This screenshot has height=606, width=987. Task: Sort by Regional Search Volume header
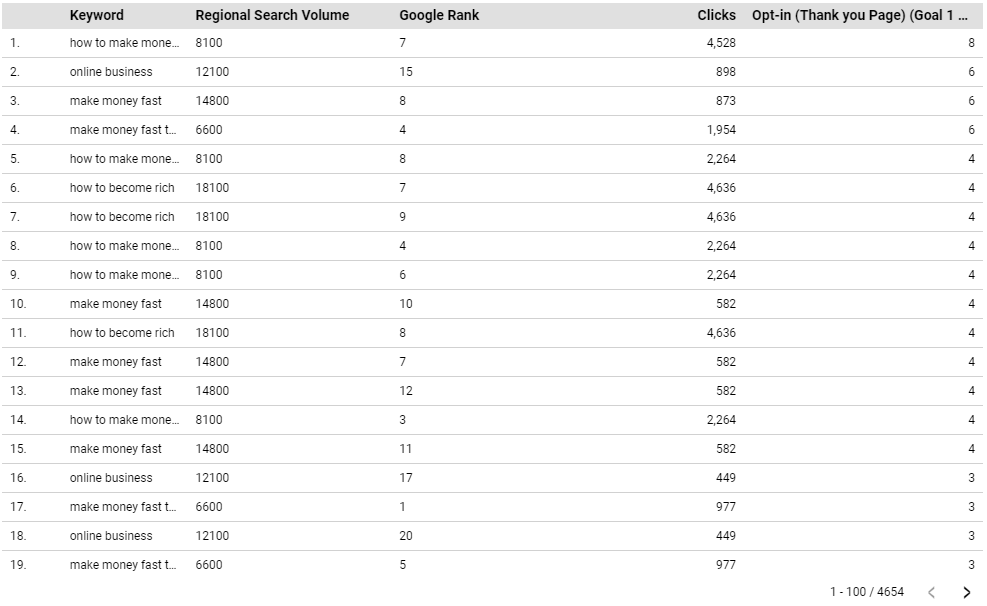272,15
